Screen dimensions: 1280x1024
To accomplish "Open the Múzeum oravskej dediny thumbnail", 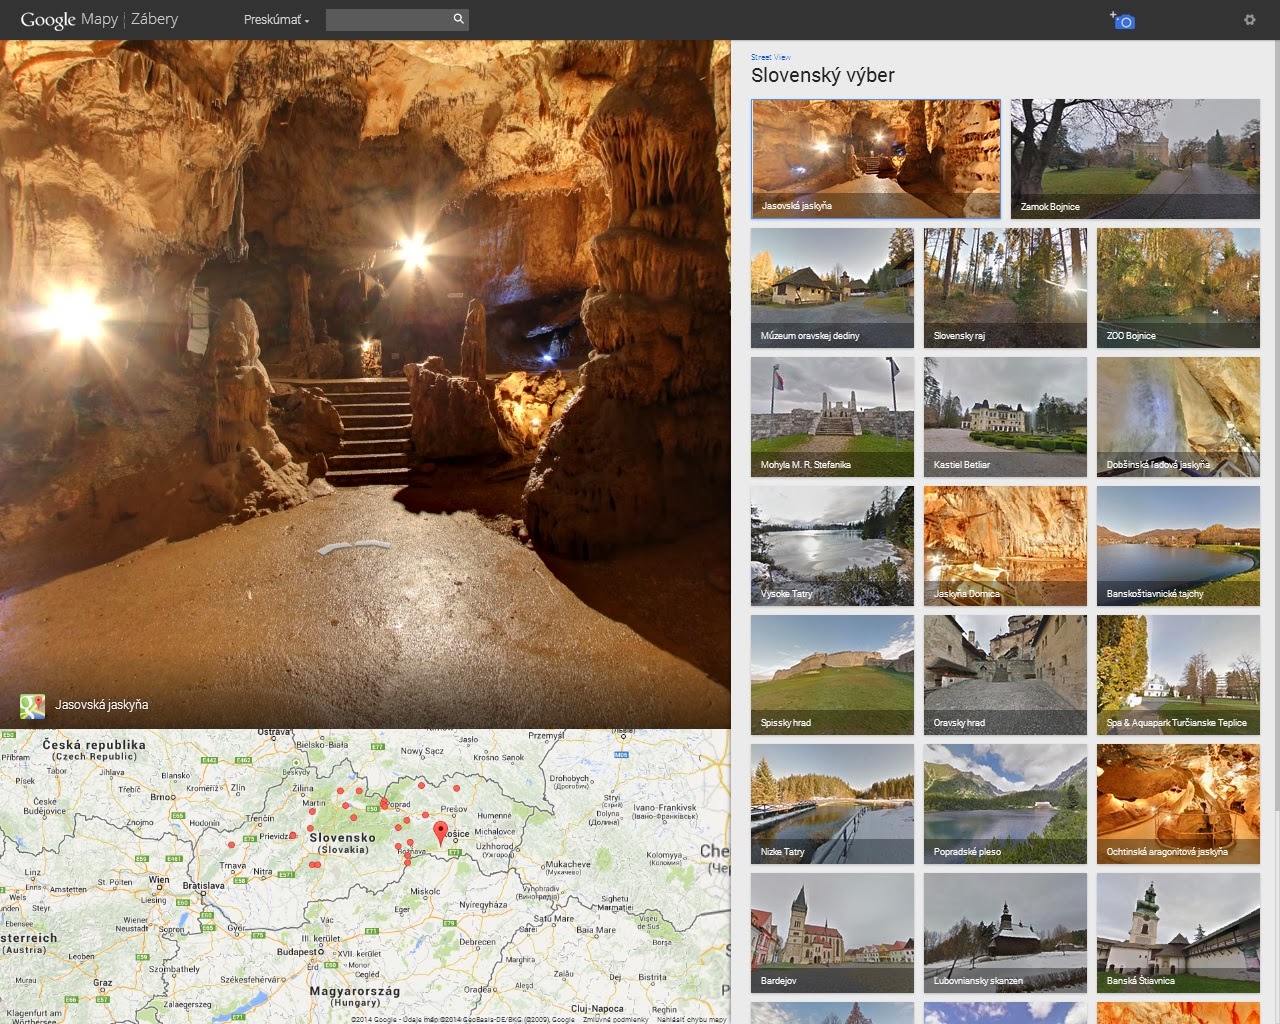I will [832, 288].
